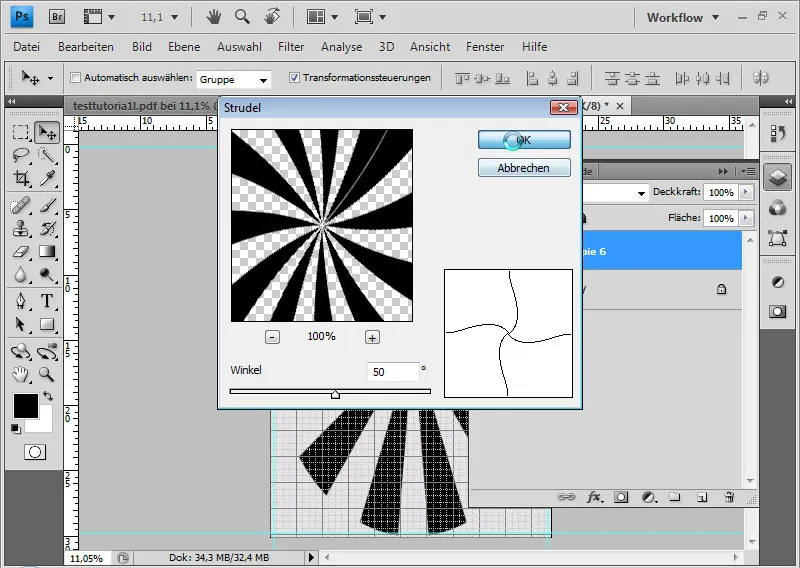Open the Filter menu
Screen dimensions: 800x568
coord(291,47)
